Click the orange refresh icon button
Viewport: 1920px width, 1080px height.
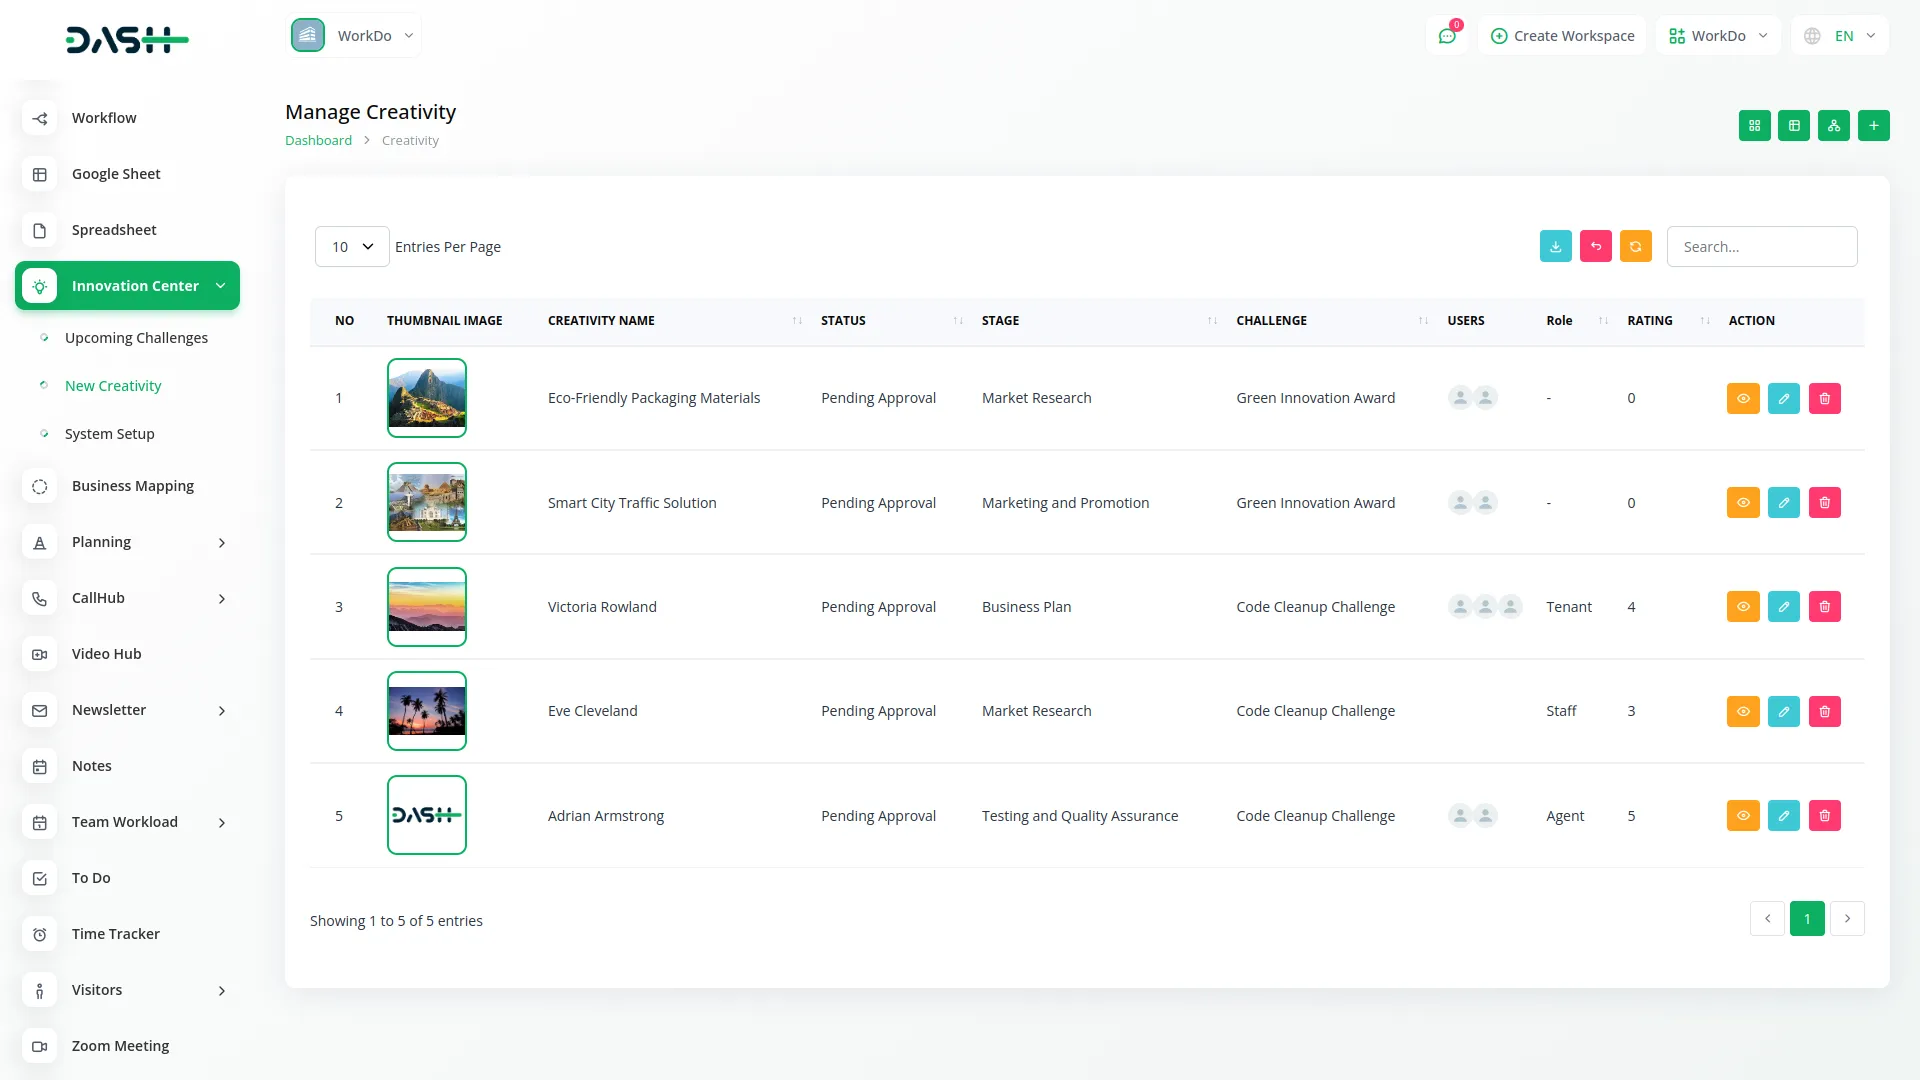(1635, 247)
